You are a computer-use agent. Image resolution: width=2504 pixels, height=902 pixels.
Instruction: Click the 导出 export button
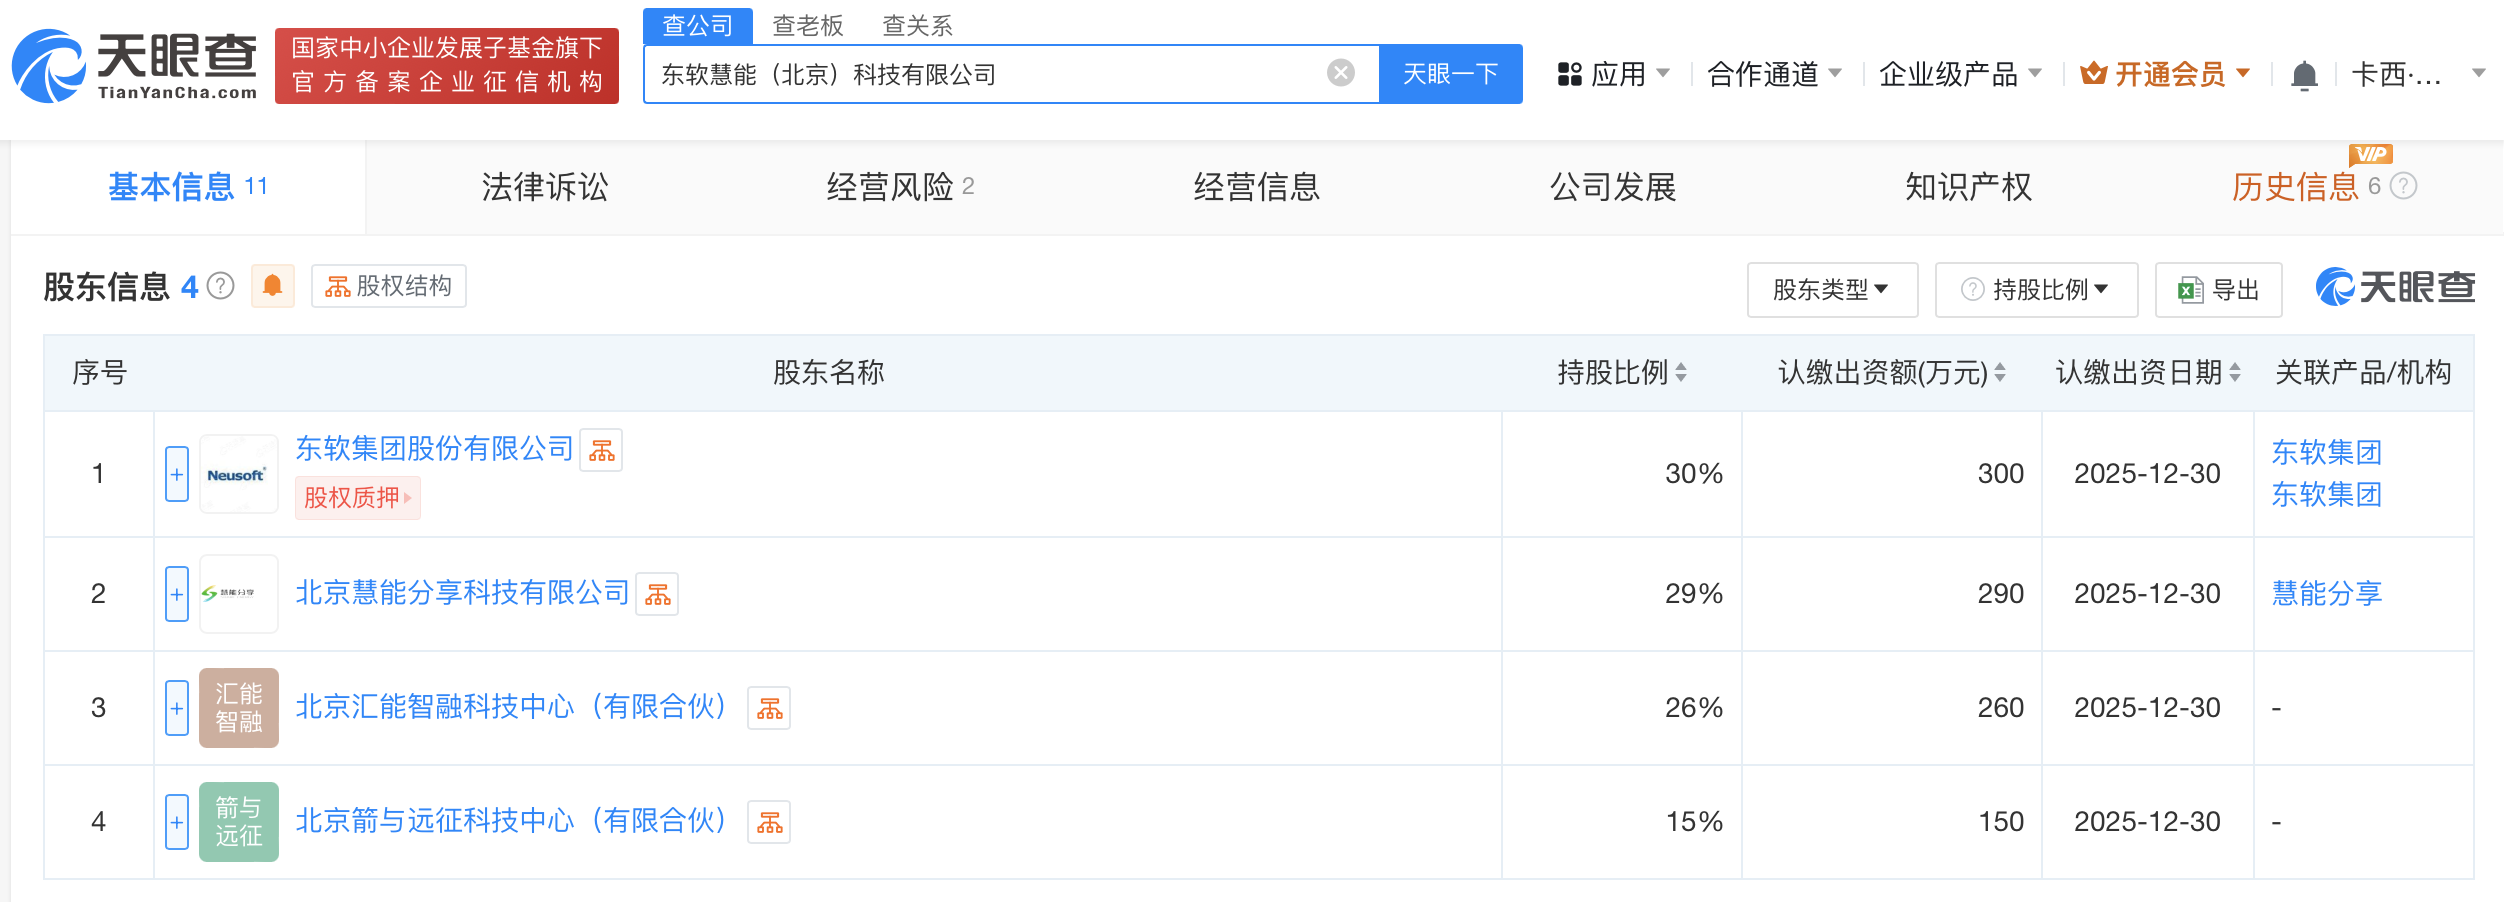coord(2218,290)
